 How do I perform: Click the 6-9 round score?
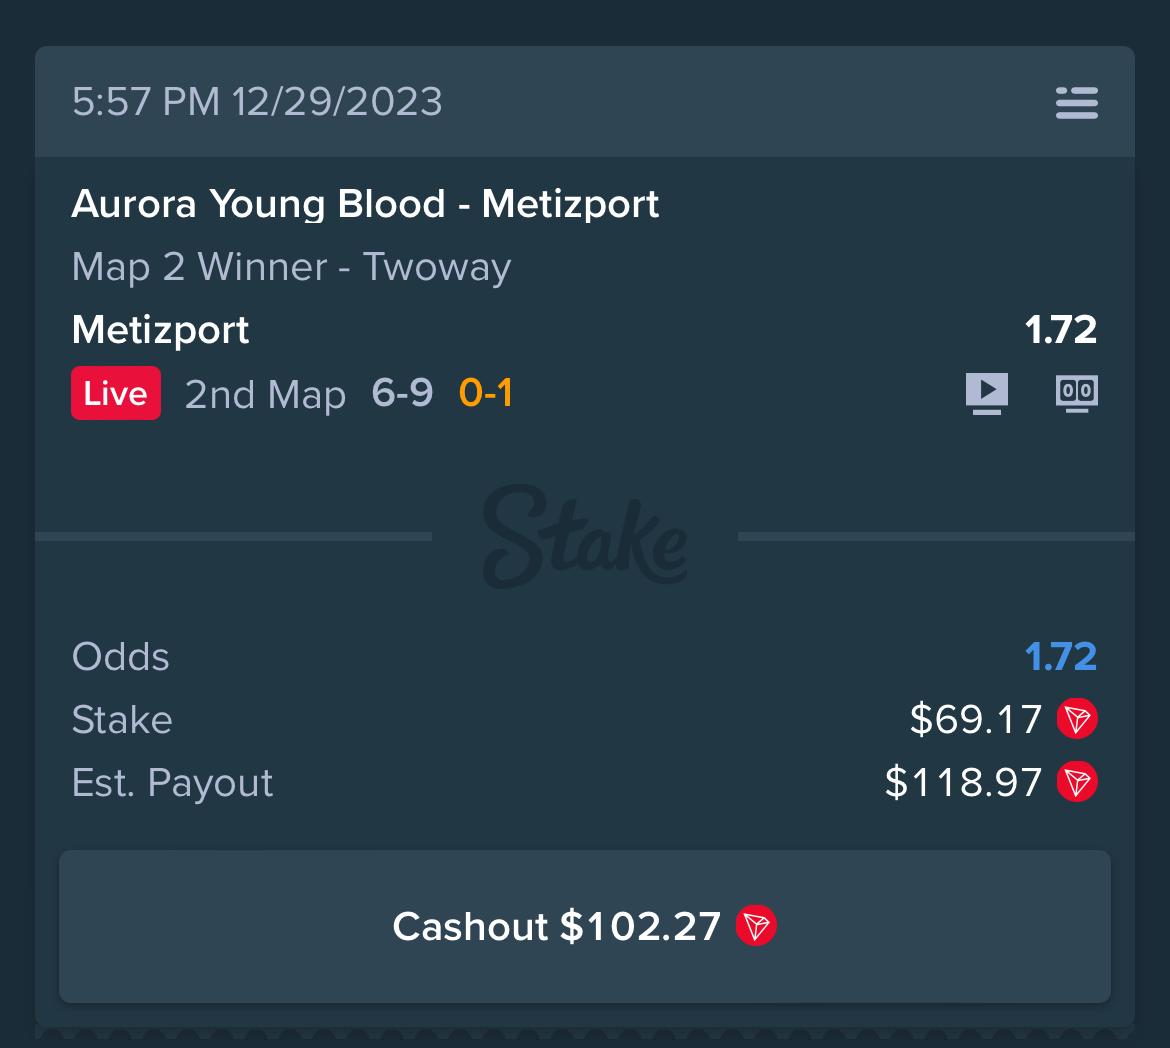point(402,393)
